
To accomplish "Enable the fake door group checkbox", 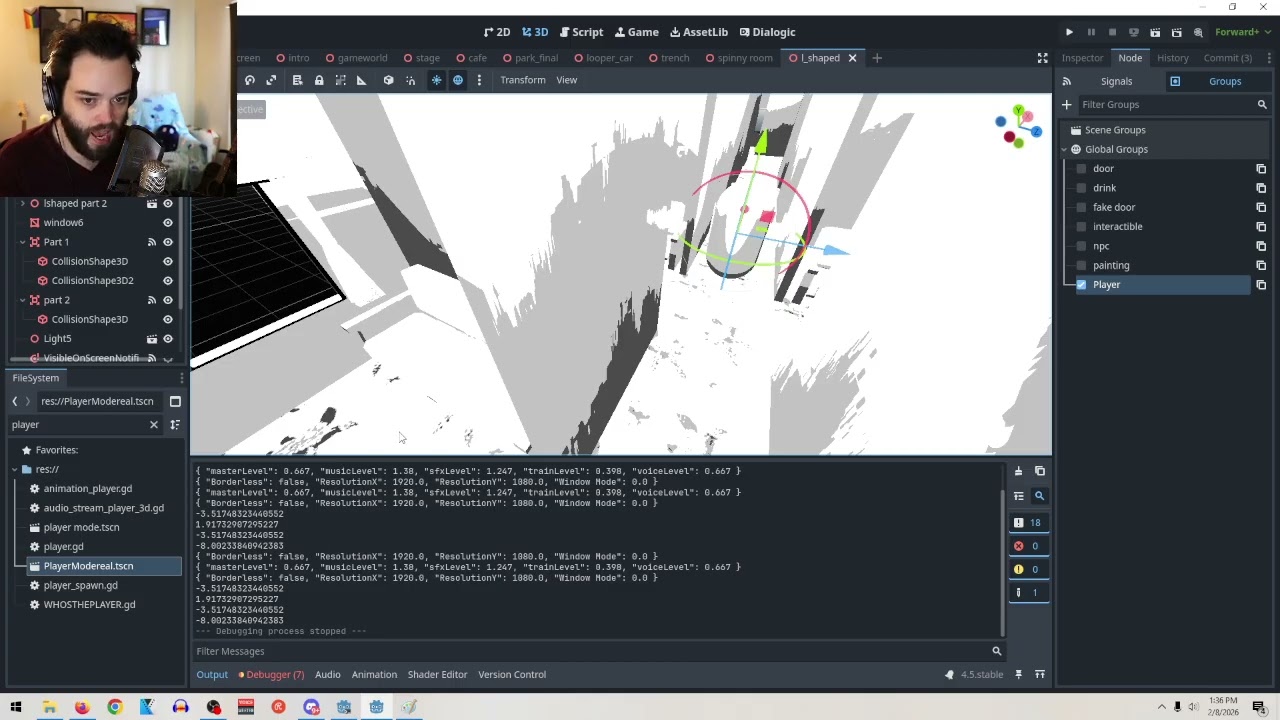I will click(1081, 207).
